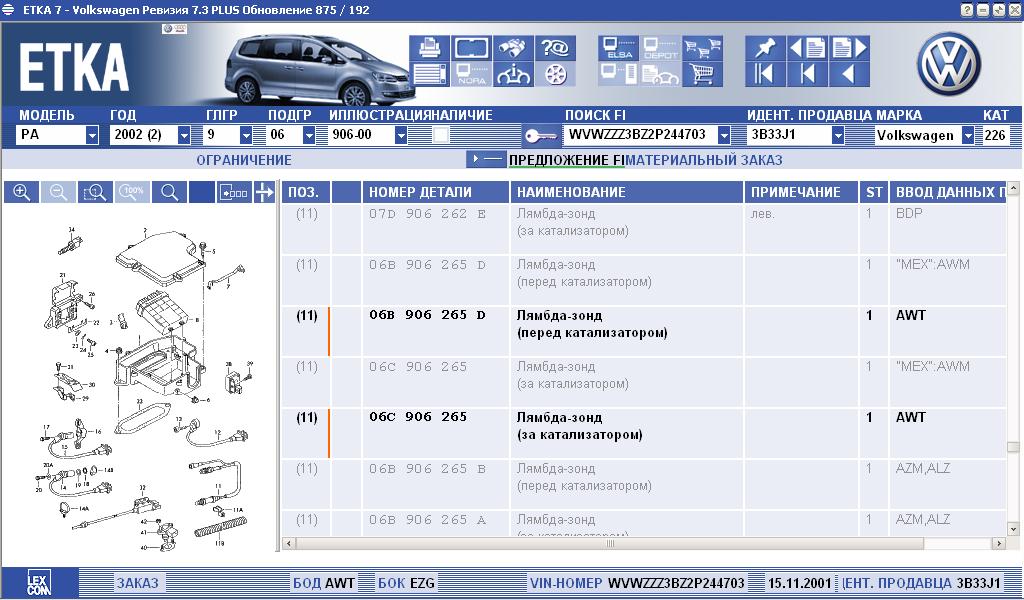Screen dimensions: 1024x600
Task: Click the Volkswagen logo
Action: (x=950, y=63)
